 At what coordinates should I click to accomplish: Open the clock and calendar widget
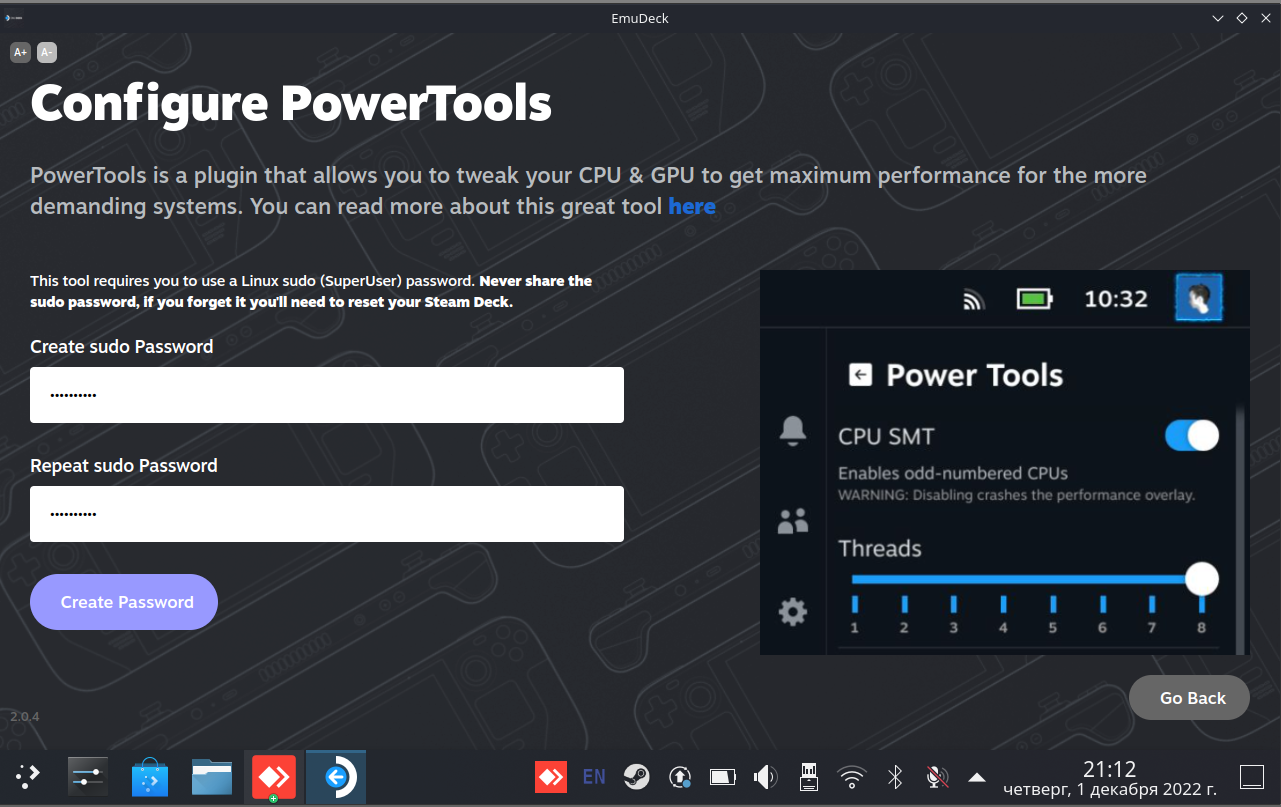pyautogui.click(x=1110, y=779)
